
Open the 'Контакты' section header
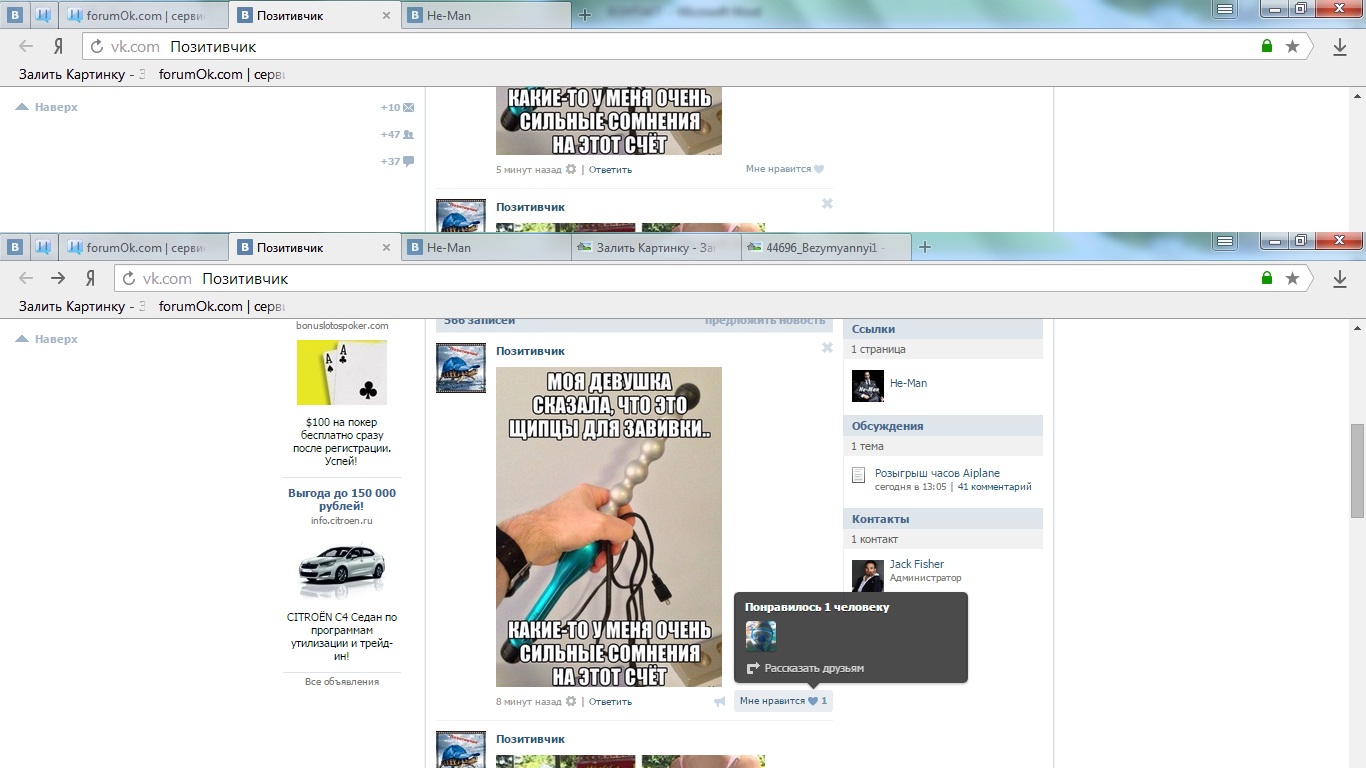pos(943,519)
